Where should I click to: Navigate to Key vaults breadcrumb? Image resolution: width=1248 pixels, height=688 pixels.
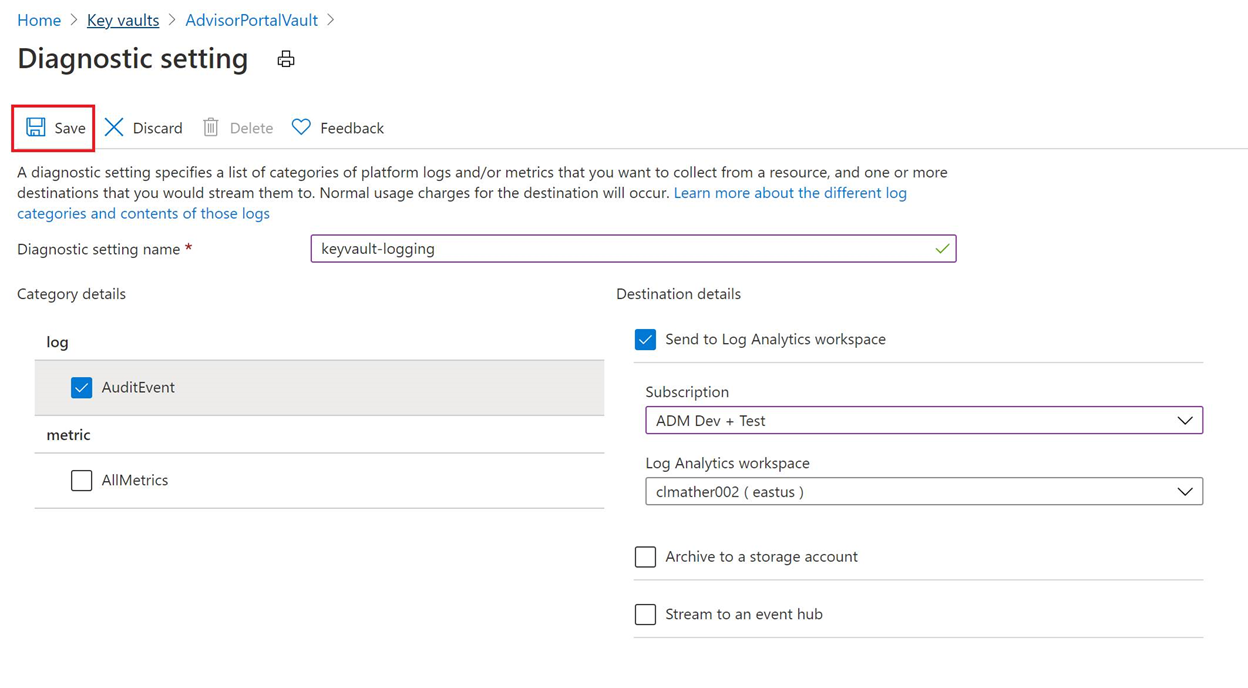click(123, 20)
